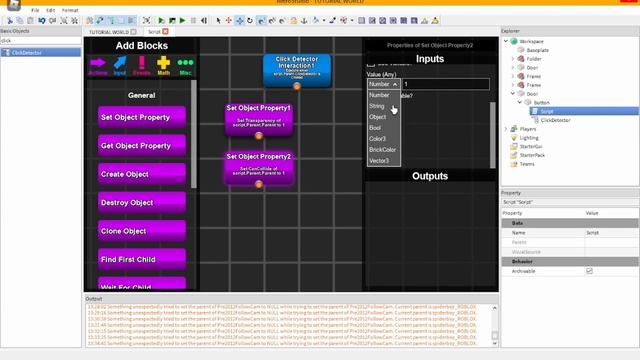
Task: Expand the Players node
Action: 506,129
